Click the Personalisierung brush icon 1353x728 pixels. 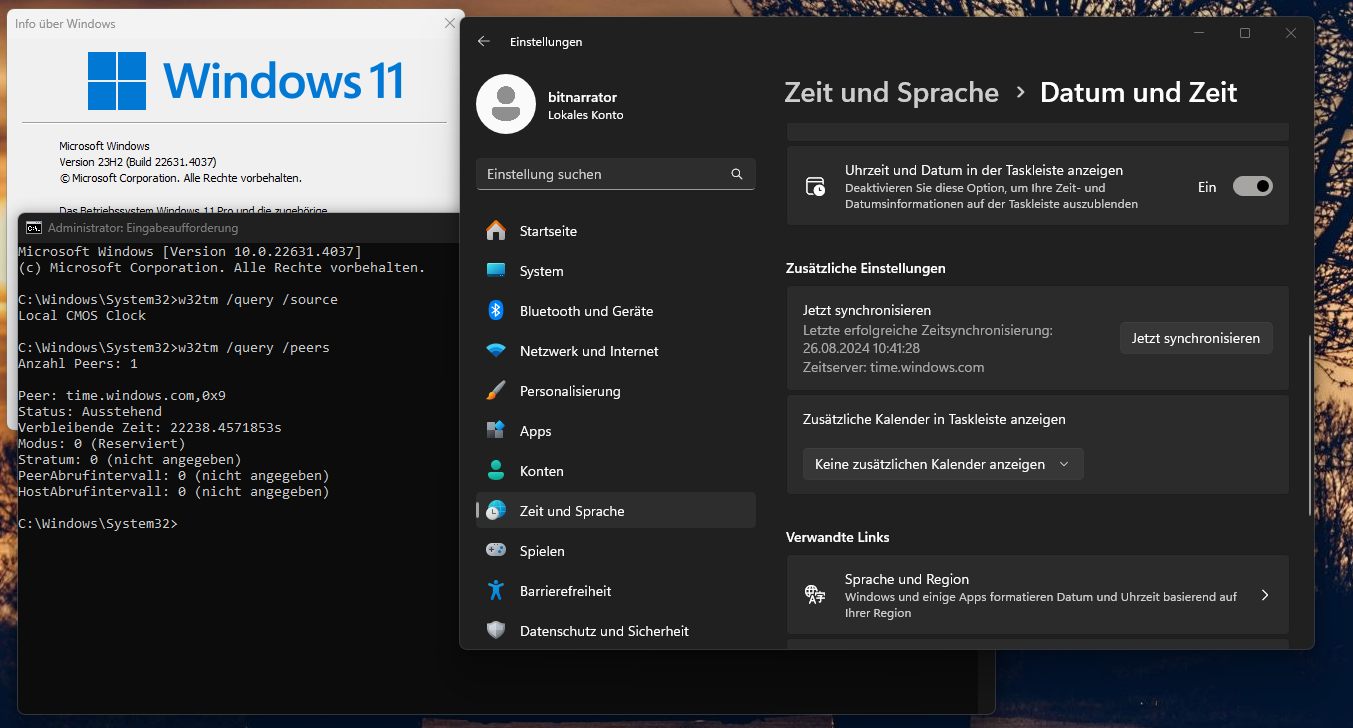(496, 391)
